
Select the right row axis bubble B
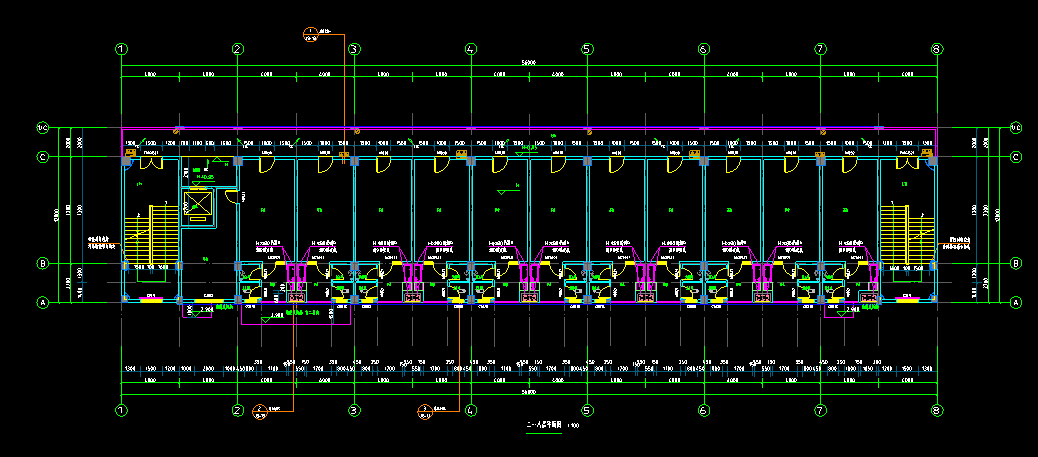click(x=1016, y=264)
